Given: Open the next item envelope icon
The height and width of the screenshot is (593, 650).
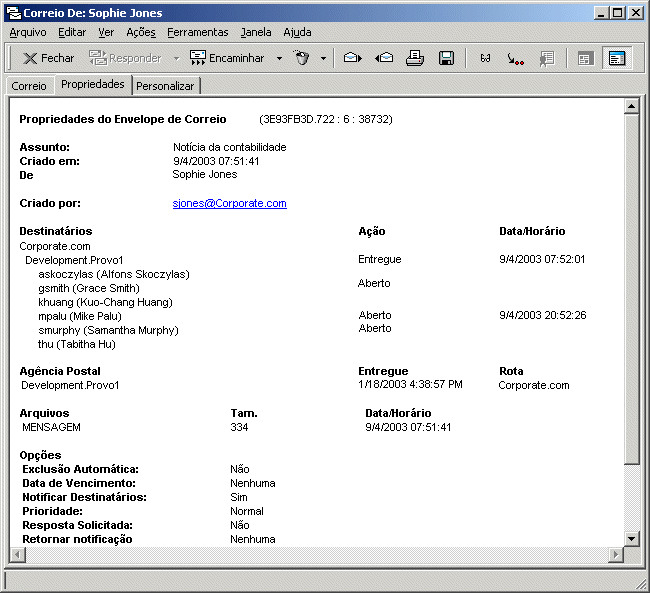Looking at the screenshot, I should tap(352, 58).
